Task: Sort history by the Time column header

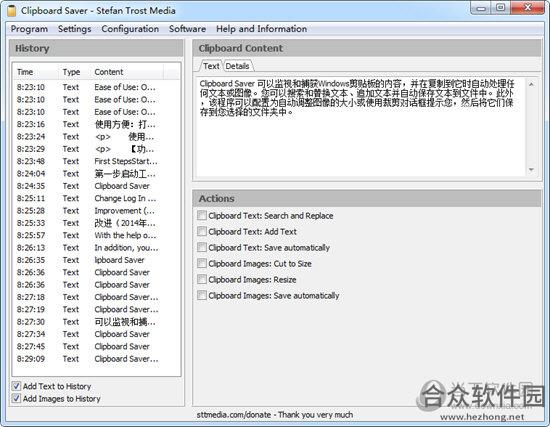Action: tap(36, 72)
